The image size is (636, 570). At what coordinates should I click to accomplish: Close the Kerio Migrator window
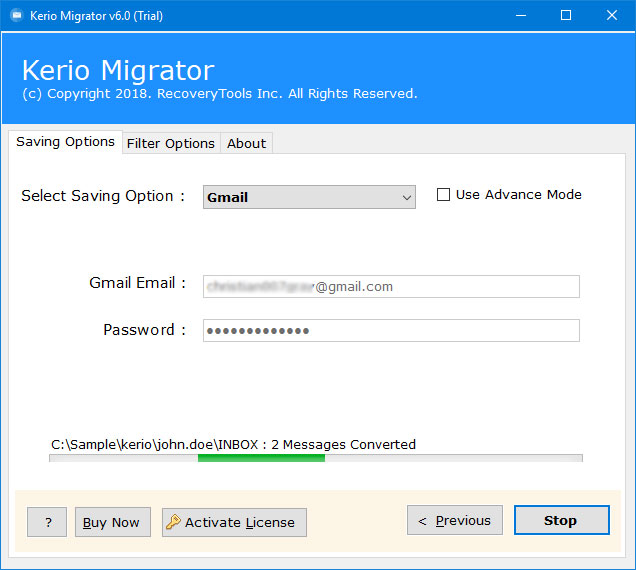pyautogui.click(x=612, y=16)
